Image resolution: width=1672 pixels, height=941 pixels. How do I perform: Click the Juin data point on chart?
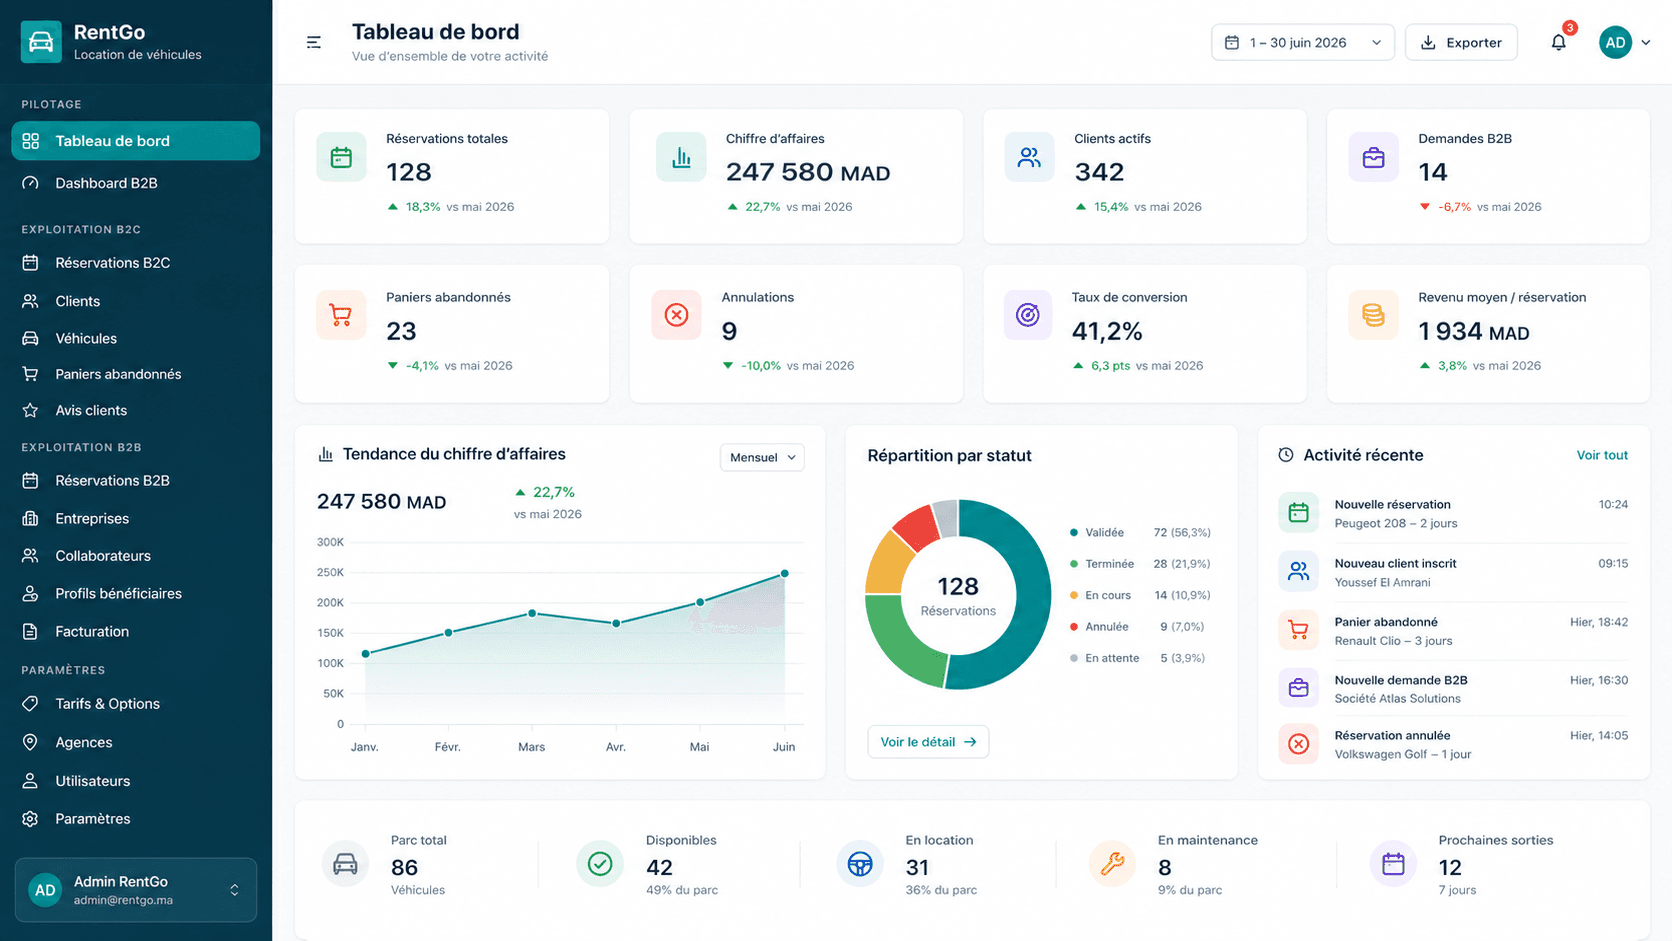[785, 573]
